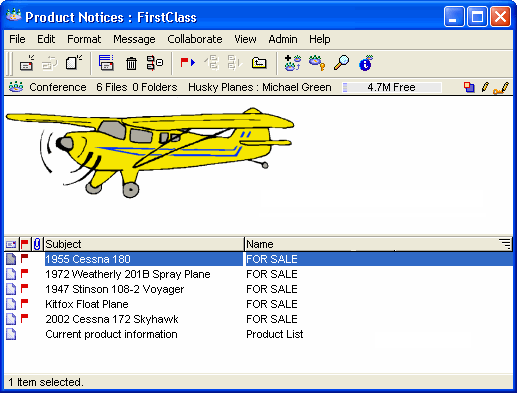517x394 pixels.
Task: Toggle the red flag on 1972 Weatherly row
Action: 24,273
